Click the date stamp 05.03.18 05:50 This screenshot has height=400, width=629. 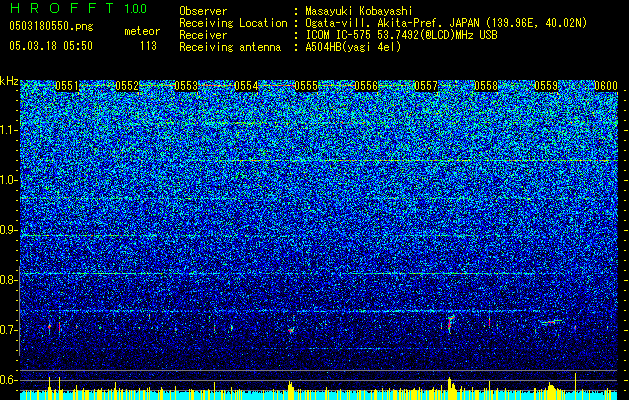[51, 46]
